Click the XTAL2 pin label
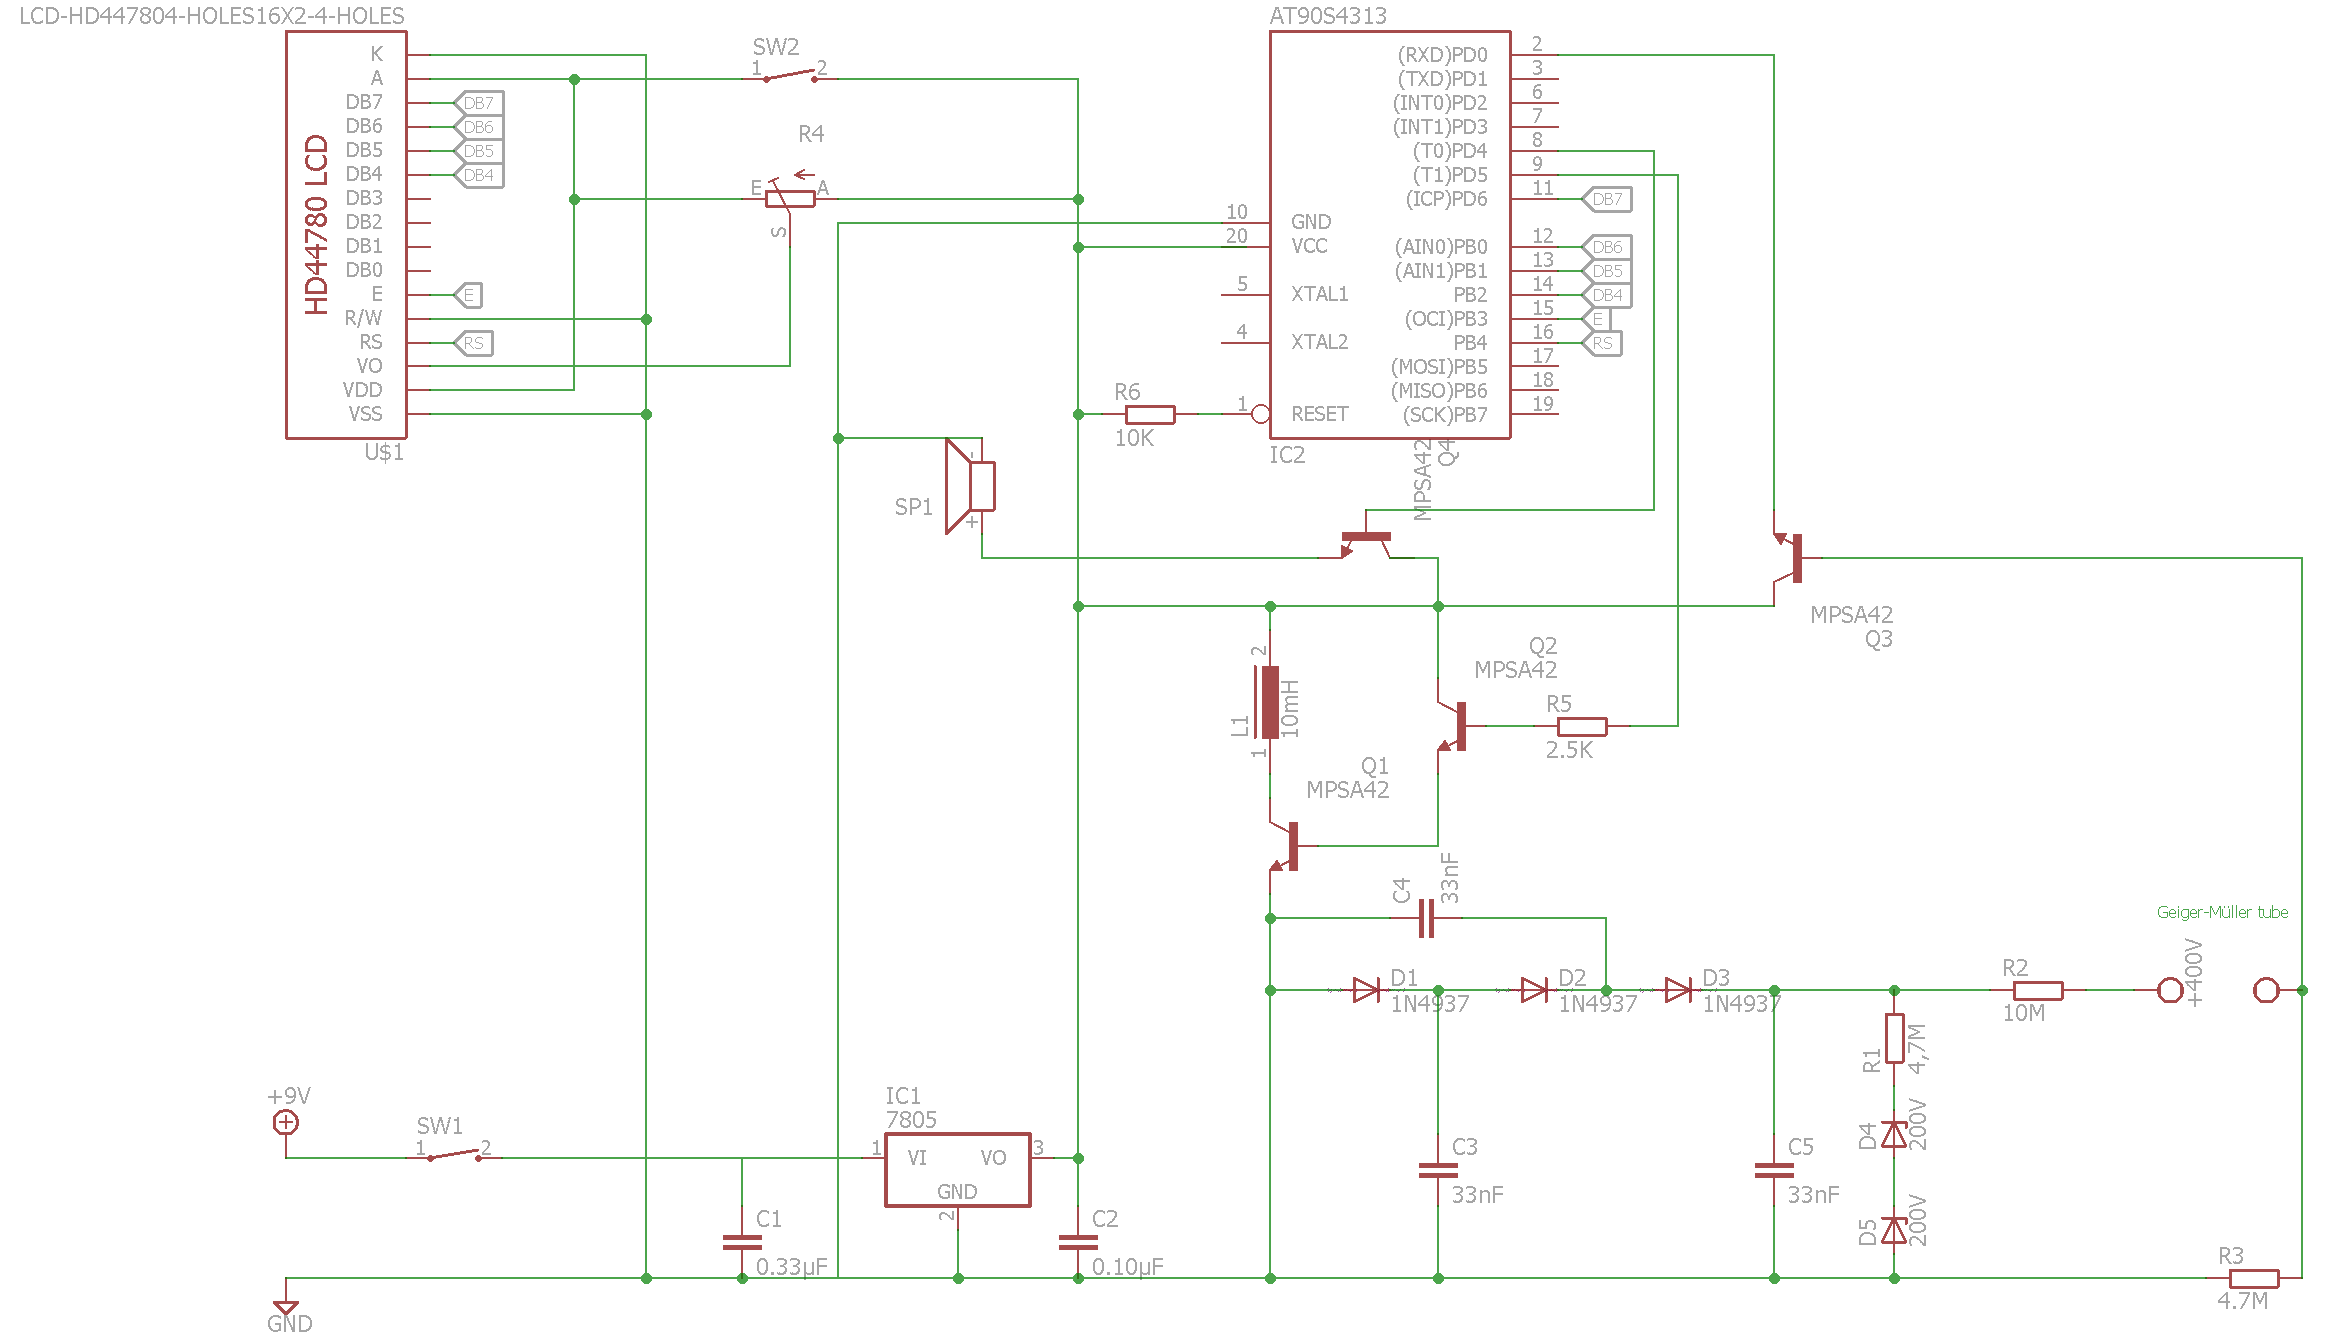 tap(1320, 342)
